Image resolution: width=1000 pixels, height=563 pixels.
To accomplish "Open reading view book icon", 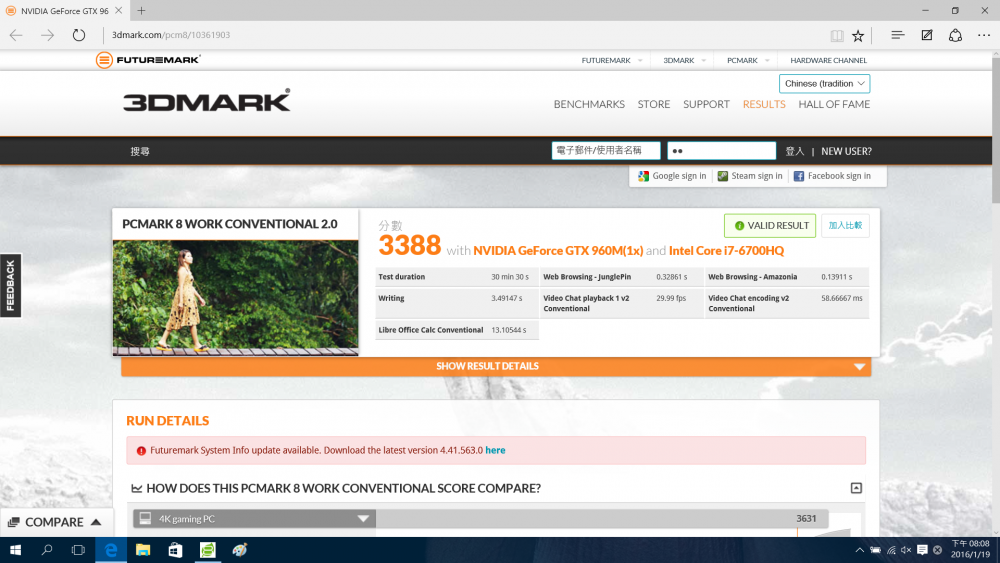I will [x=837, y=36].
